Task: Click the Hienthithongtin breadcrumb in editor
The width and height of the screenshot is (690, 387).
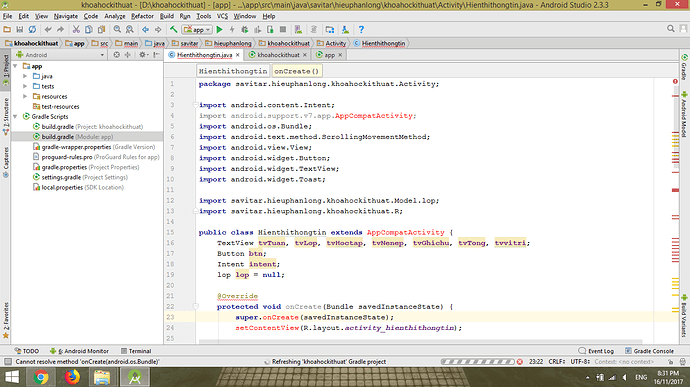Action: [x=233, y=71]
